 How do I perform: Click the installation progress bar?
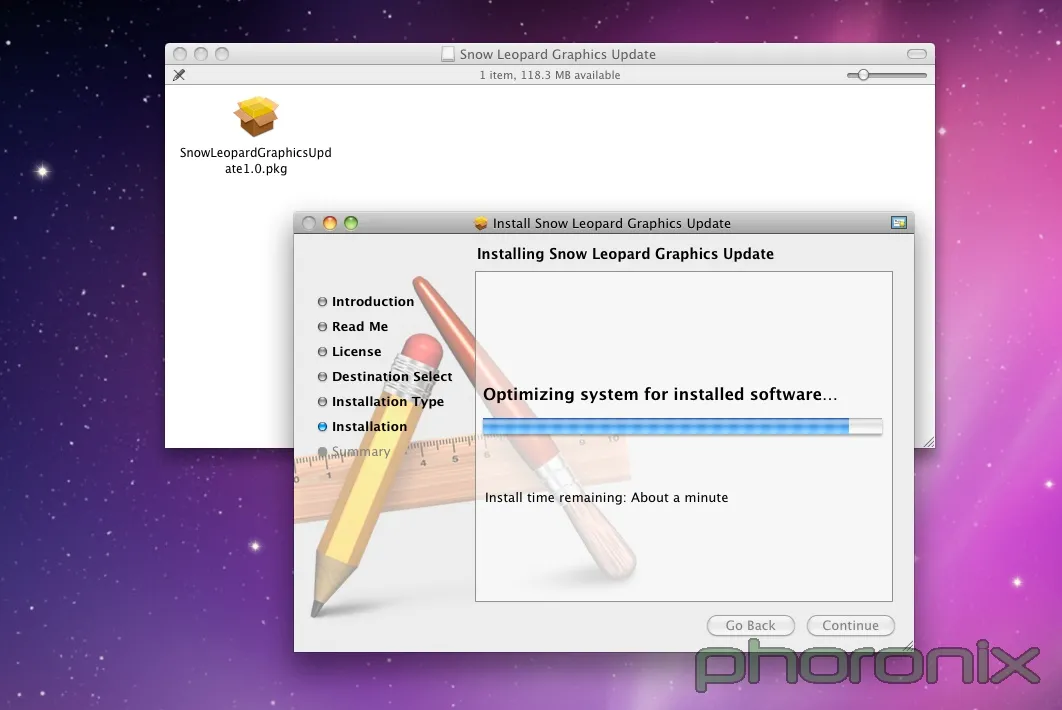(x=682, y=426)
